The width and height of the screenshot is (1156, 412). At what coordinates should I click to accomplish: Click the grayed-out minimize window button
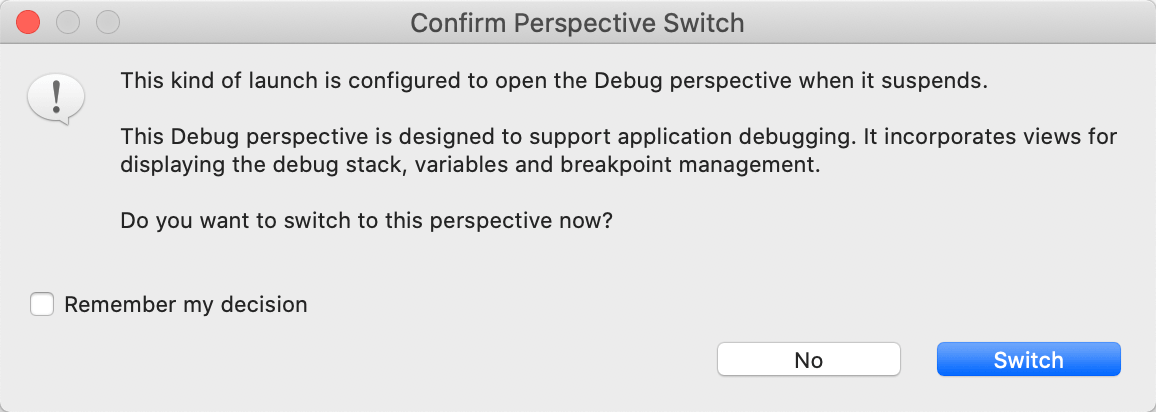[x=68, y=23]
